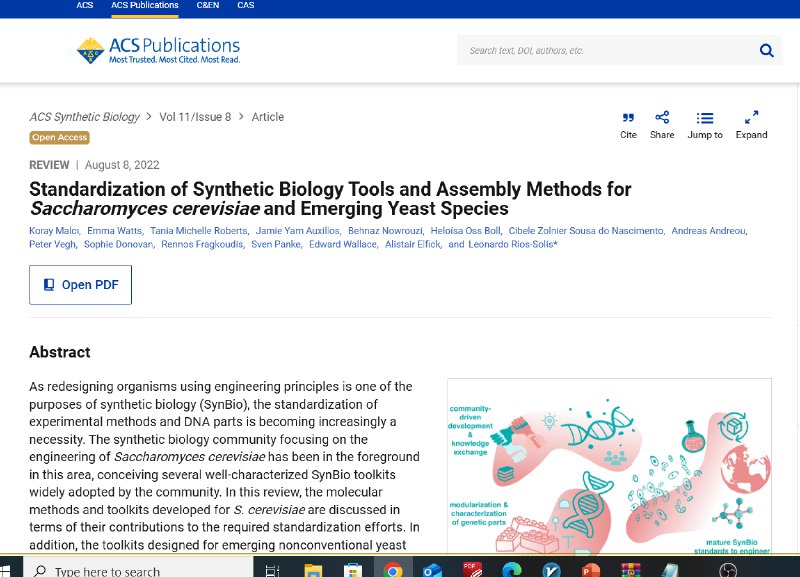
Task: Open OBS Studio from the taskbar
Action: (728, 570)
